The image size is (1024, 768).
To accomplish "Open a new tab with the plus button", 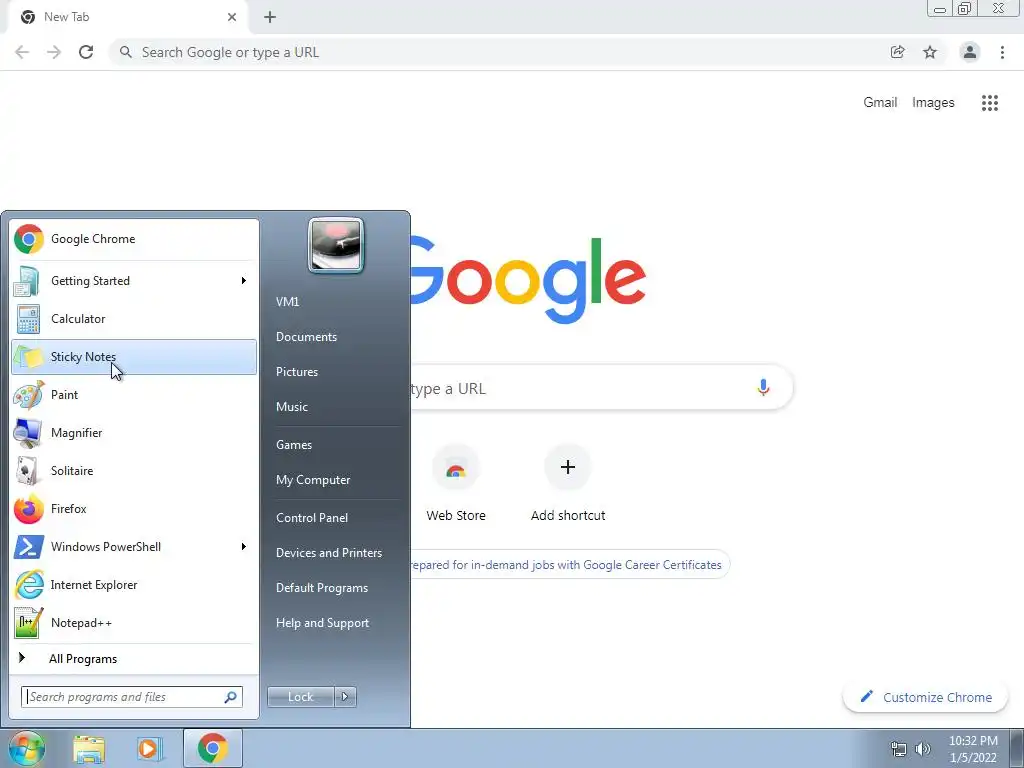I will coord(270,17).
